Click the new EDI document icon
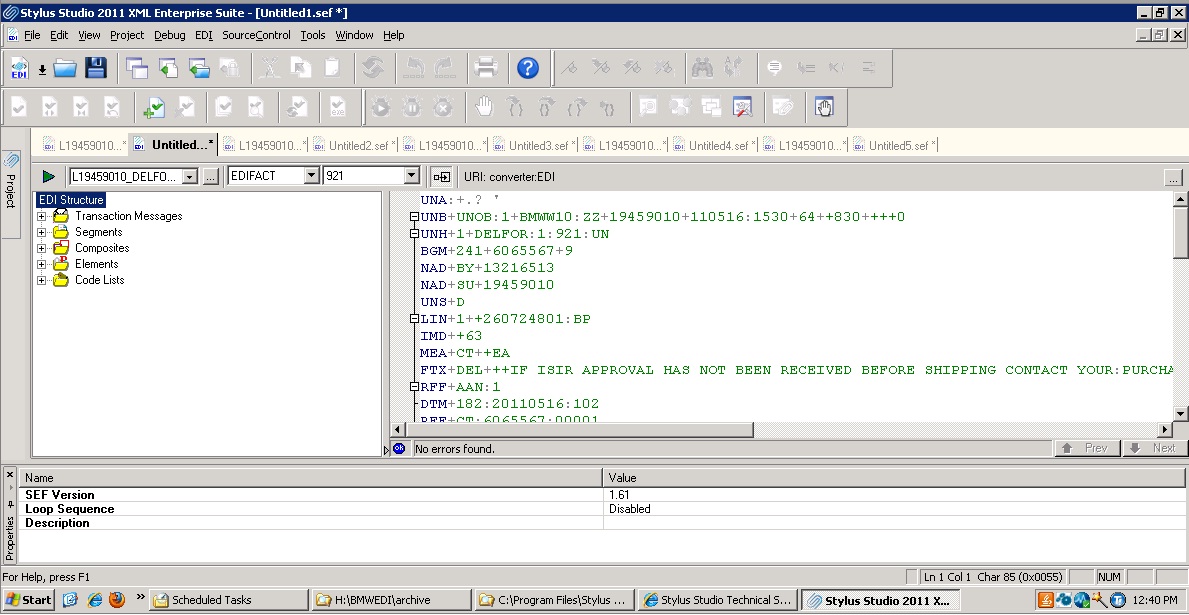Image resolution: width=1189 pixels, height=615 pixels. click(x=19, y=68)
